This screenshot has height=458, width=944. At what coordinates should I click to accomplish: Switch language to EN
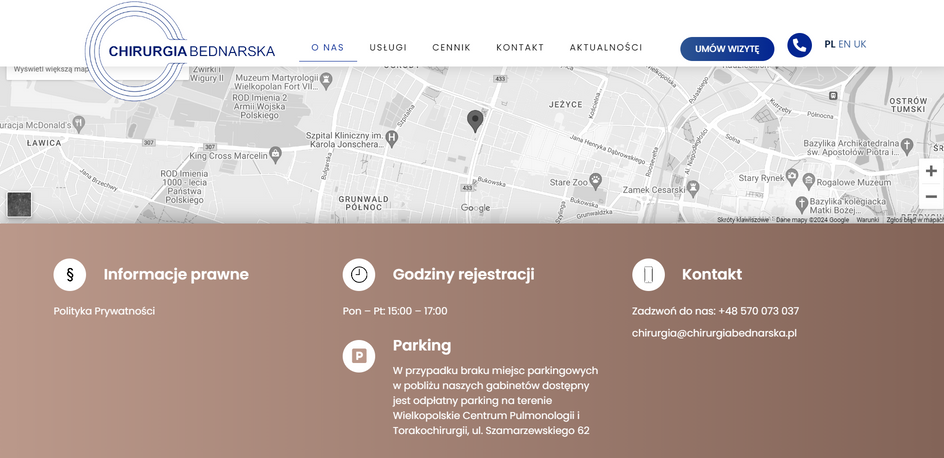pyautogui.click(x=845, y=44)
